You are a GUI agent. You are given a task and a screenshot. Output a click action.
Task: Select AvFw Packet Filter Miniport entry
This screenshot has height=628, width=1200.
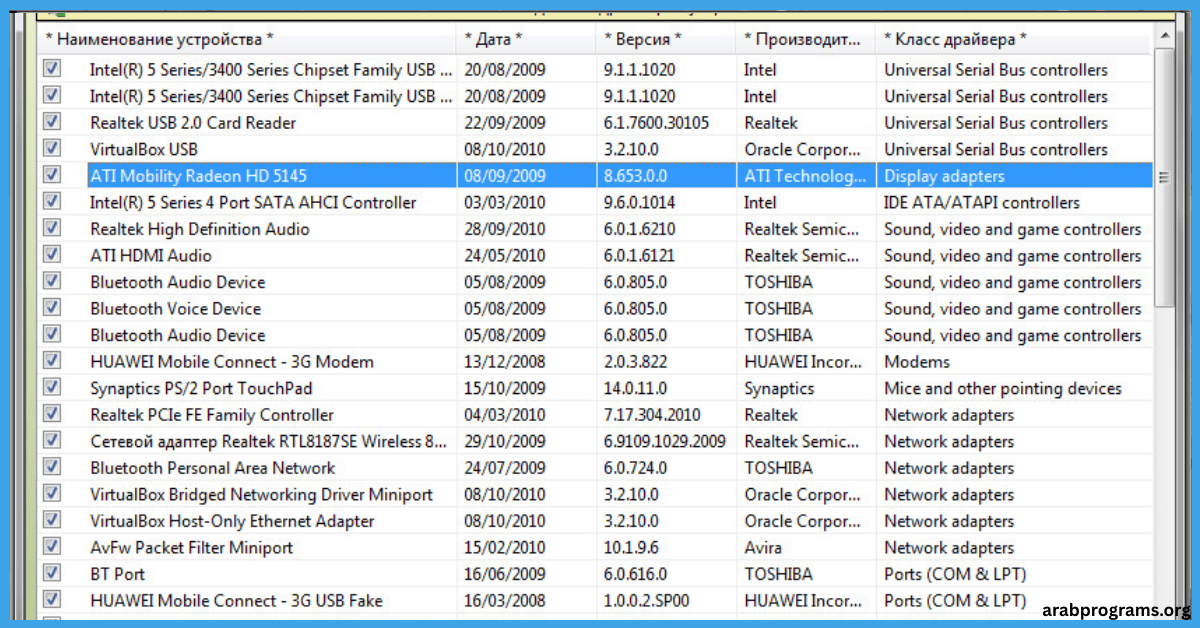(x=192, y=547)
